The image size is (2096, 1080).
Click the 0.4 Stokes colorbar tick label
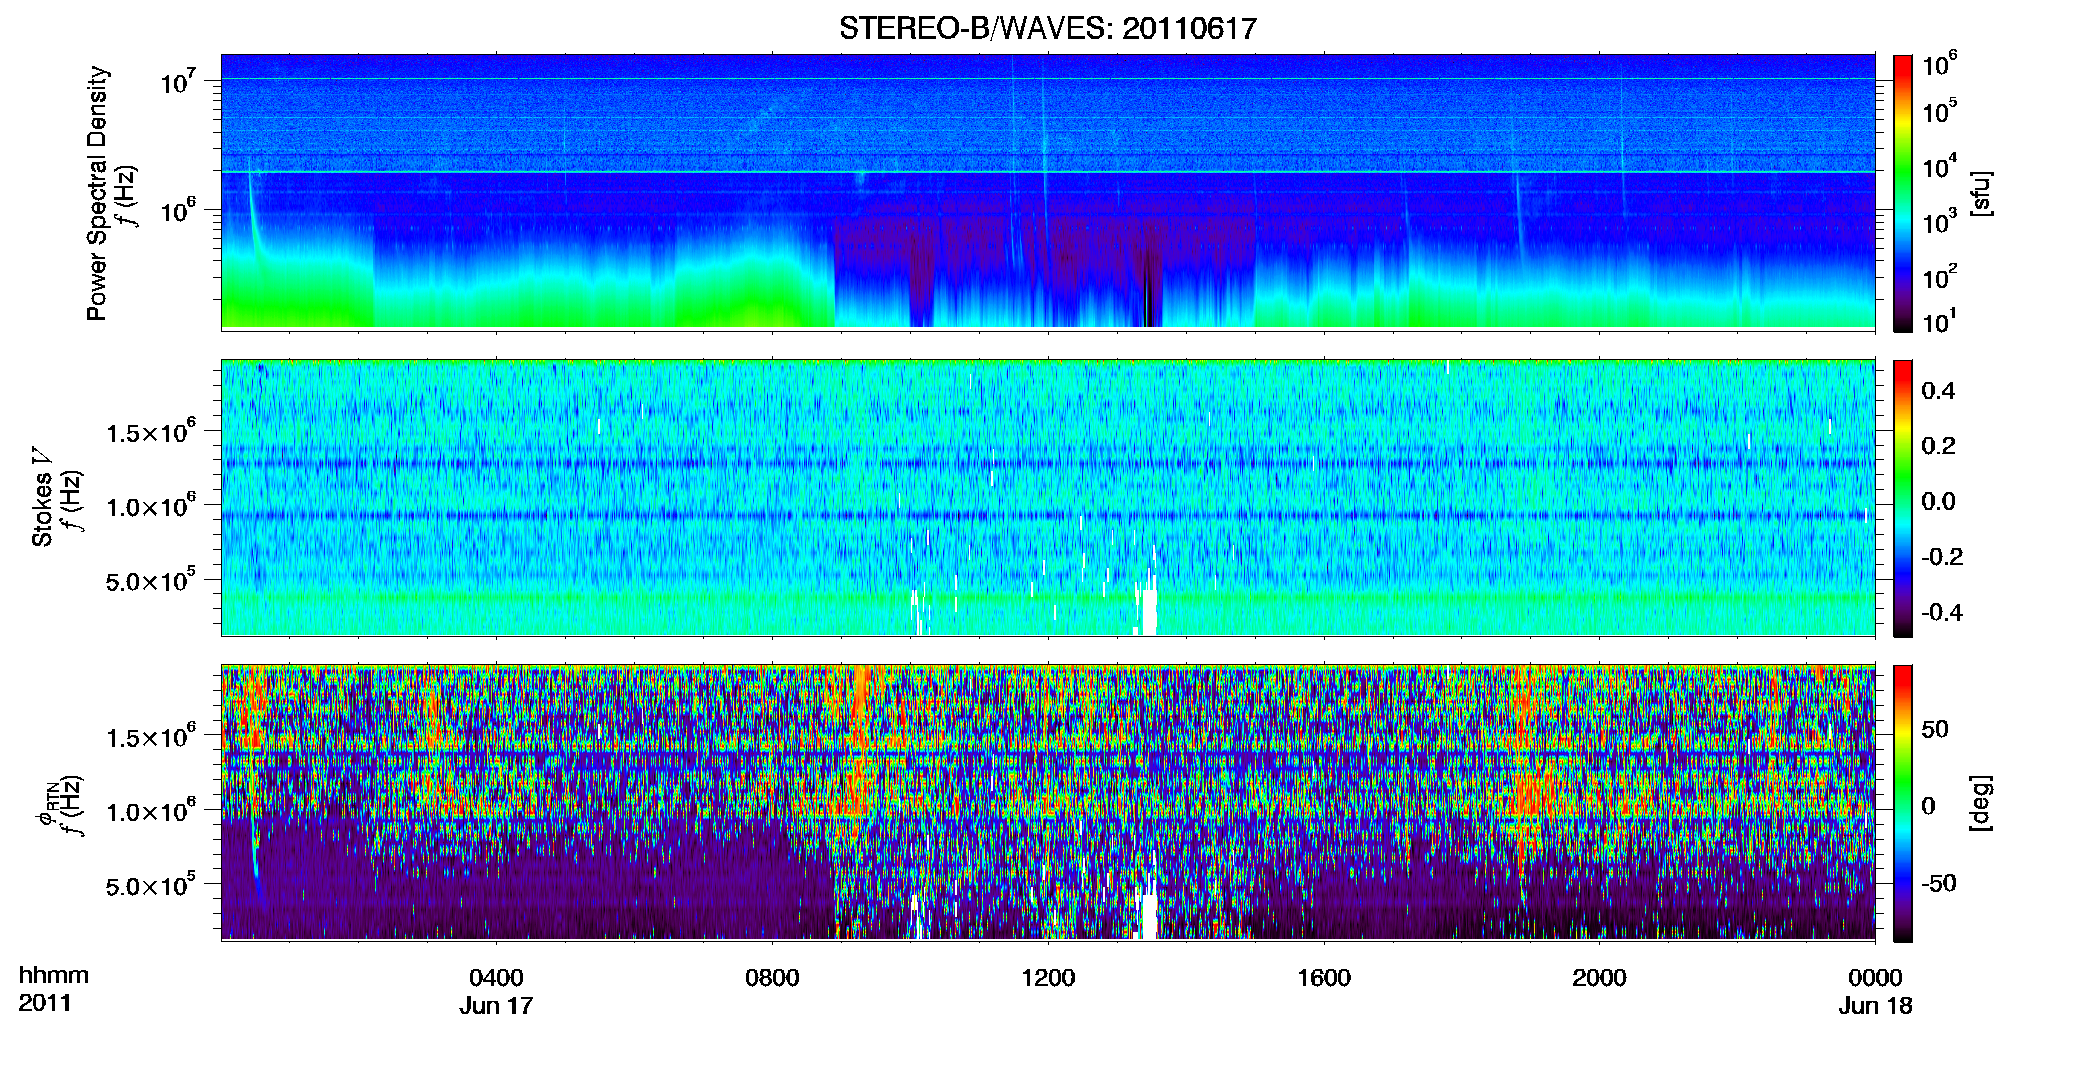[1939, 391]
